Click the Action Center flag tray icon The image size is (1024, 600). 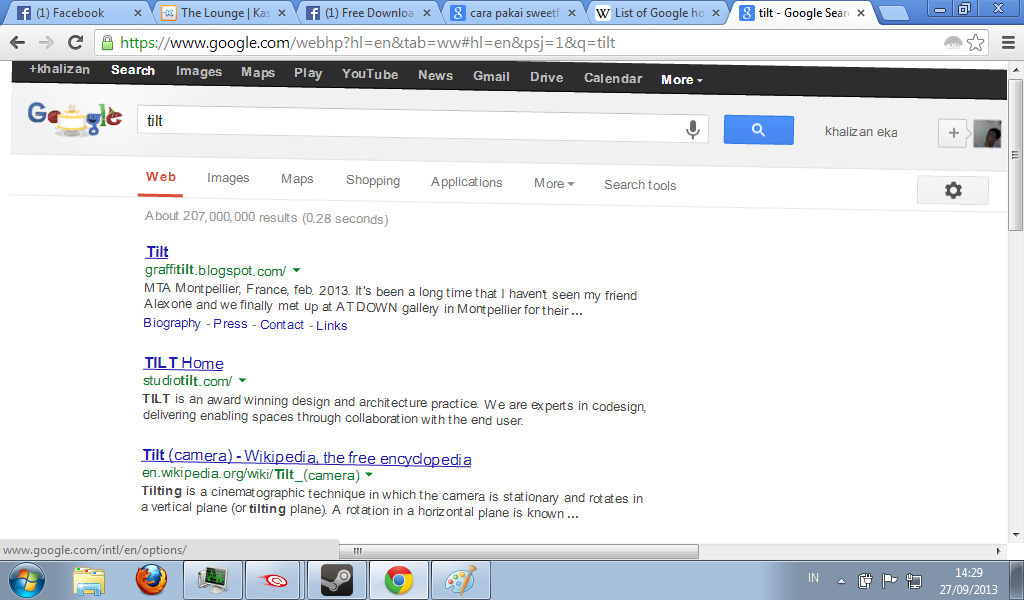click(889, 580)
